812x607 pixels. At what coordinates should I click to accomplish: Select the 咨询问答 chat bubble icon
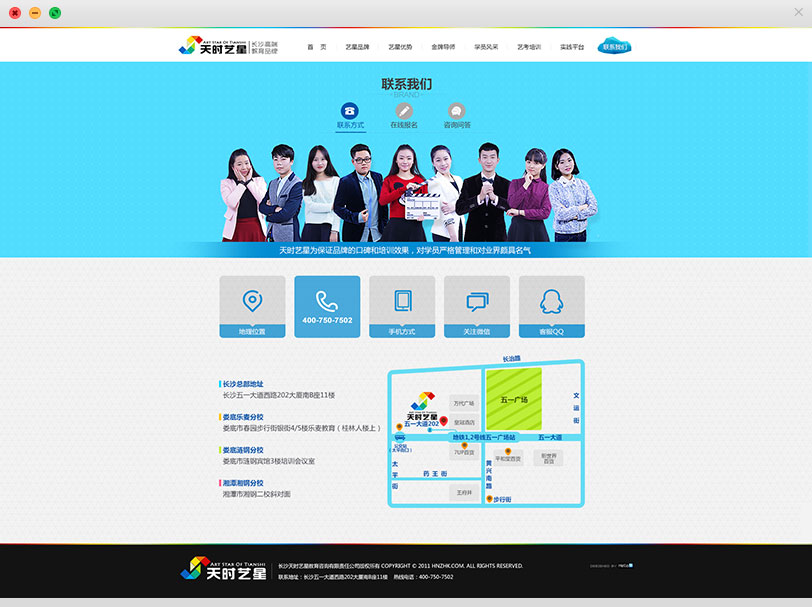click(x=457, y=111)
